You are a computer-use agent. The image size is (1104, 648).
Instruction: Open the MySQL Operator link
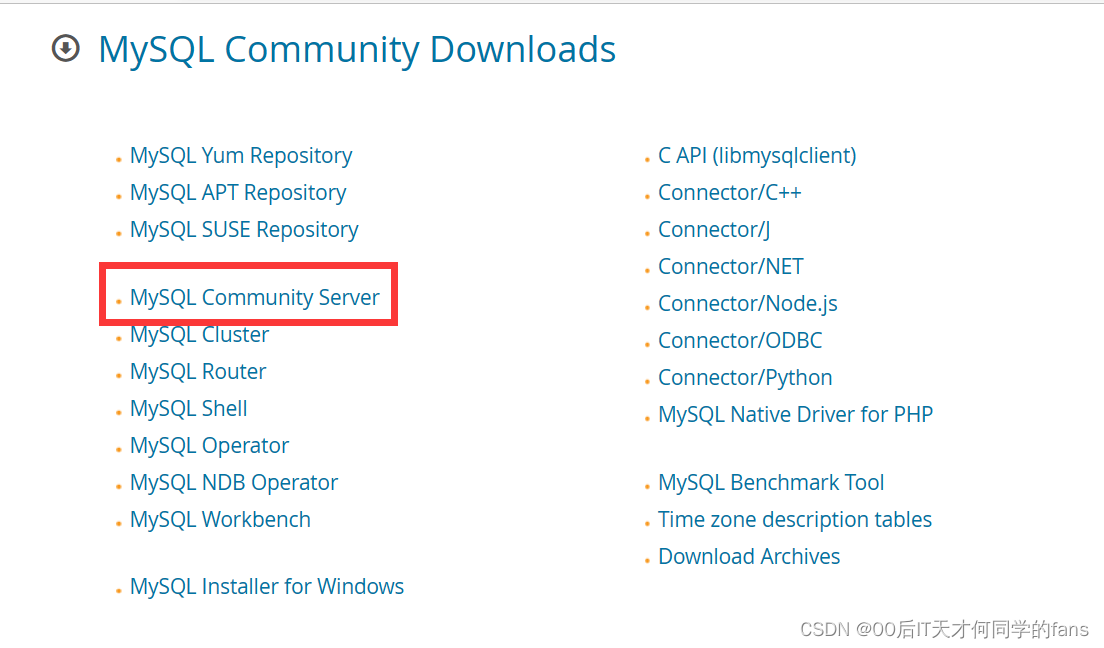[209, 445]
